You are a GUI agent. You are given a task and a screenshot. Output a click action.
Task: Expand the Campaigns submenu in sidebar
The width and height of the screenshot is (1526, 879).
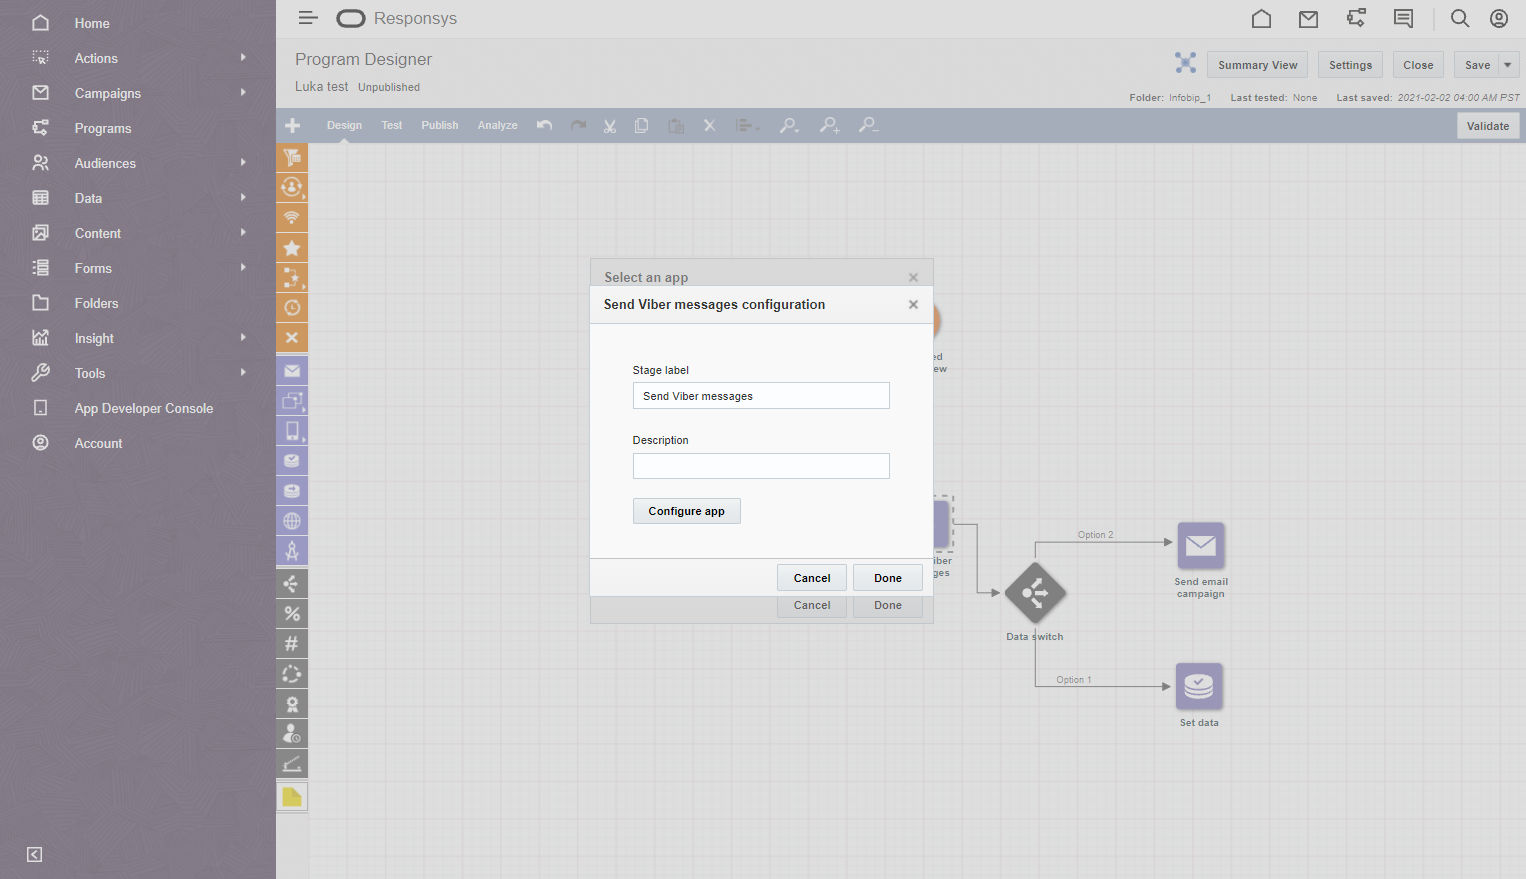tap(243, 93)
